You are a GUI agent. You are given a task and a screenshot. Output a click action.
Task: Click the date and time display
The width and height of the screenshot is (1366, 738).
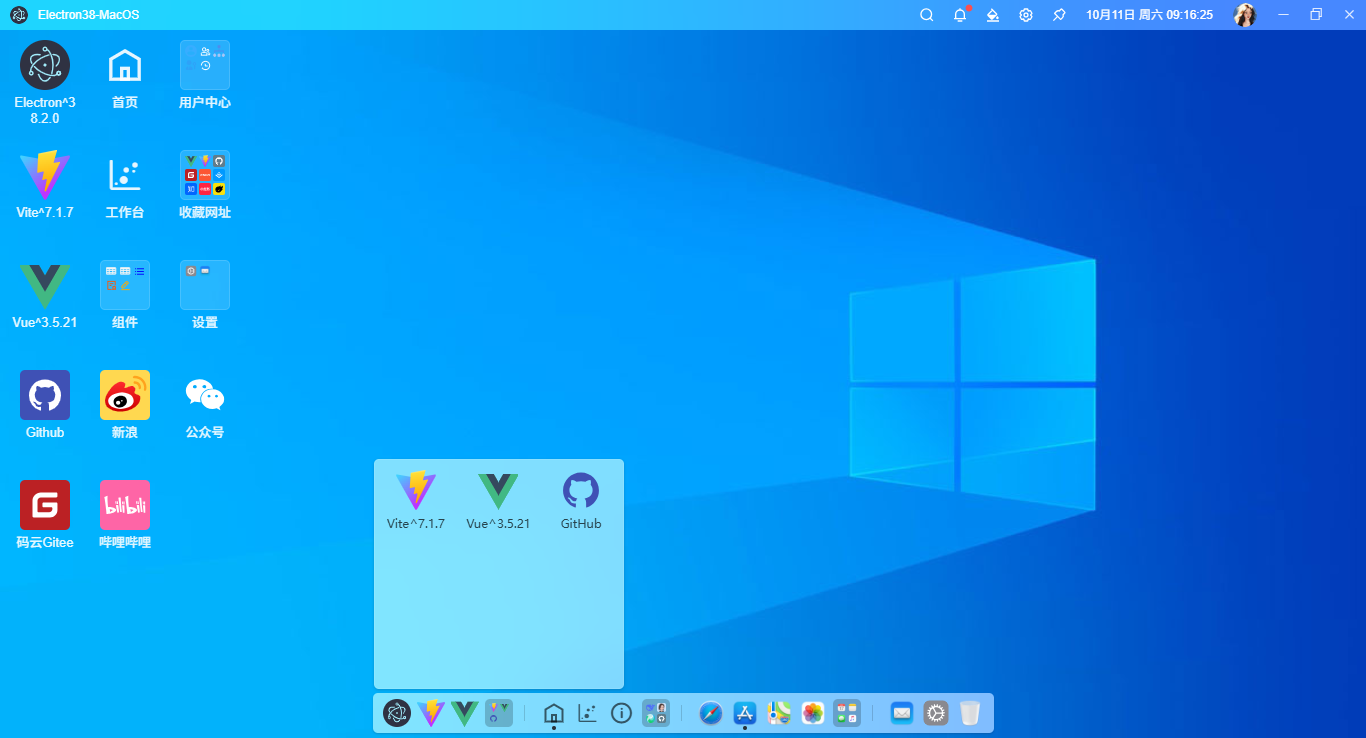1149,15
